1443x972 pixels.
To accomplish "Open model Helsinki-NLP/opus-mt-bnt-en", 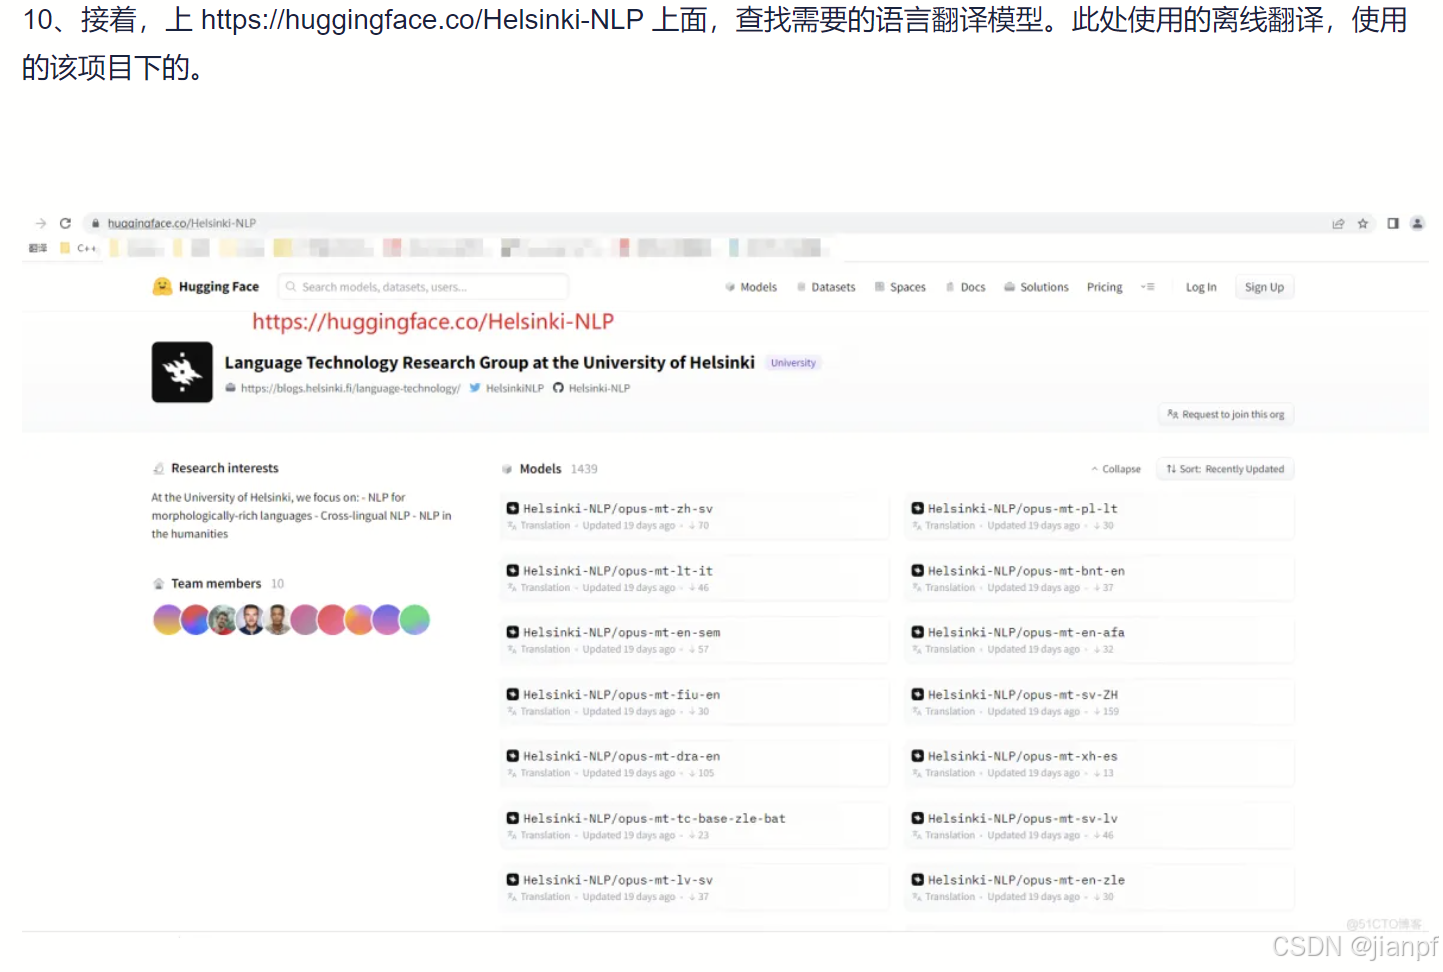I will pos(1099,579).
